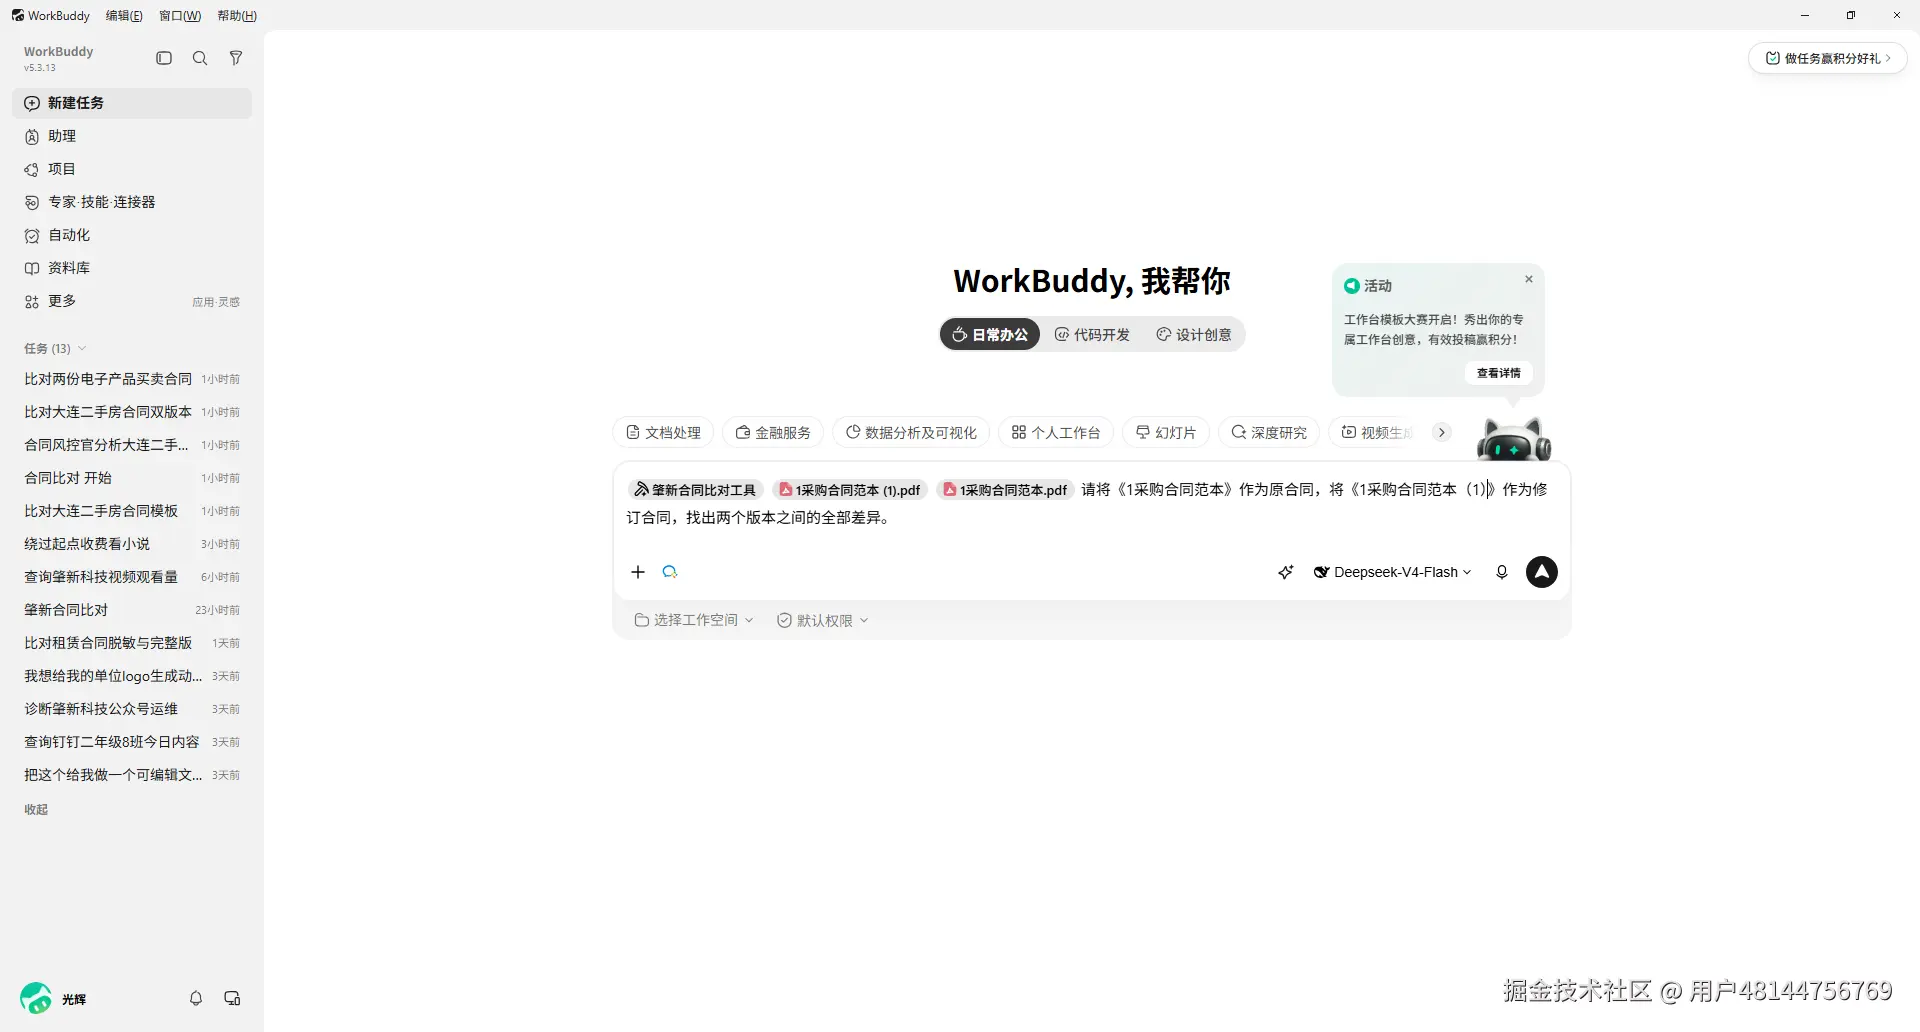Click the 肇新合同比对工具 skill tag
The width and height of the screenshot is (1920, 1032).
pyautogui.click(x=696, y=490)
